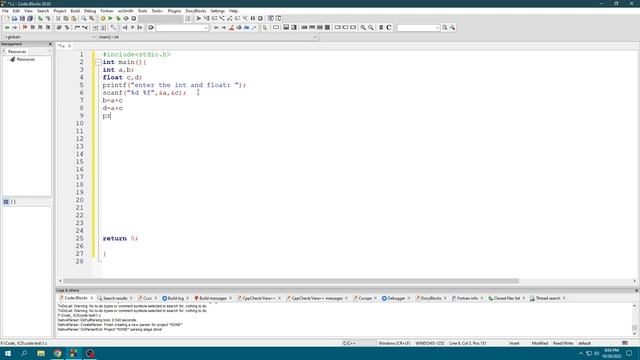Screen dimensions: 640x360
Task: Open the search text combo box beside Jump icons
Action: (182, 27)
